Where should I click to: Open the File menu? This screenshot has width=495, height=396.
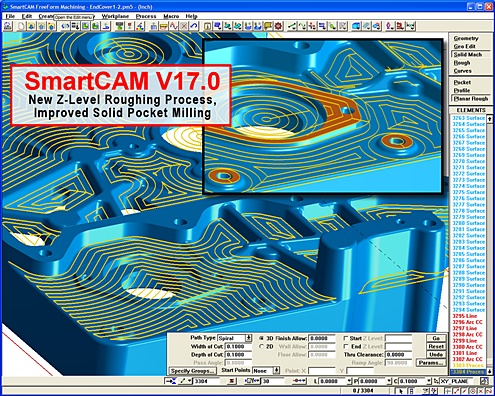(x=10, y=16)
